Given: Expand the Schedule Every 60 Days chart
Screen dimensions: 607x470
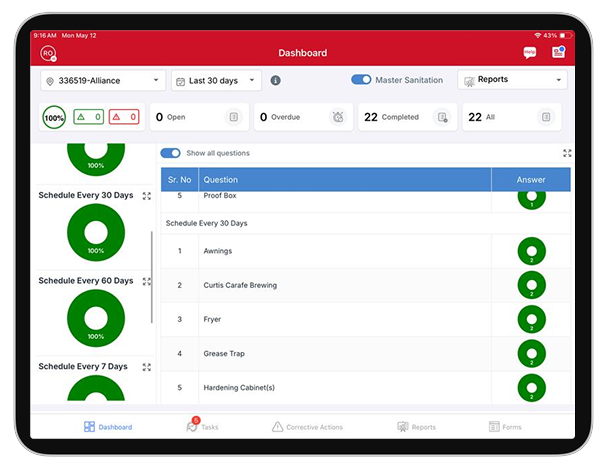Looking at the screenshot, I should coord(147,281).
